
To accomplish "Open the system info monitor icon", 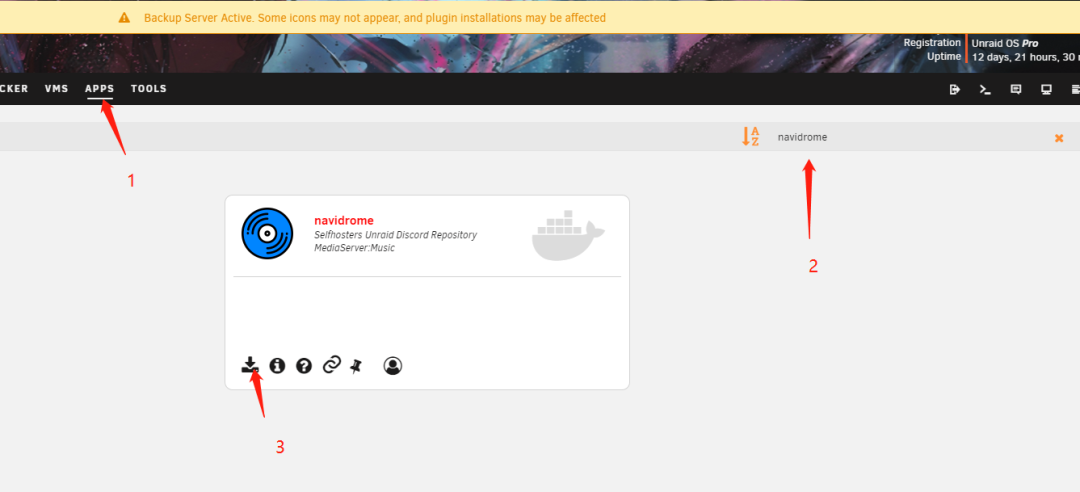I will pos(1046,89).
